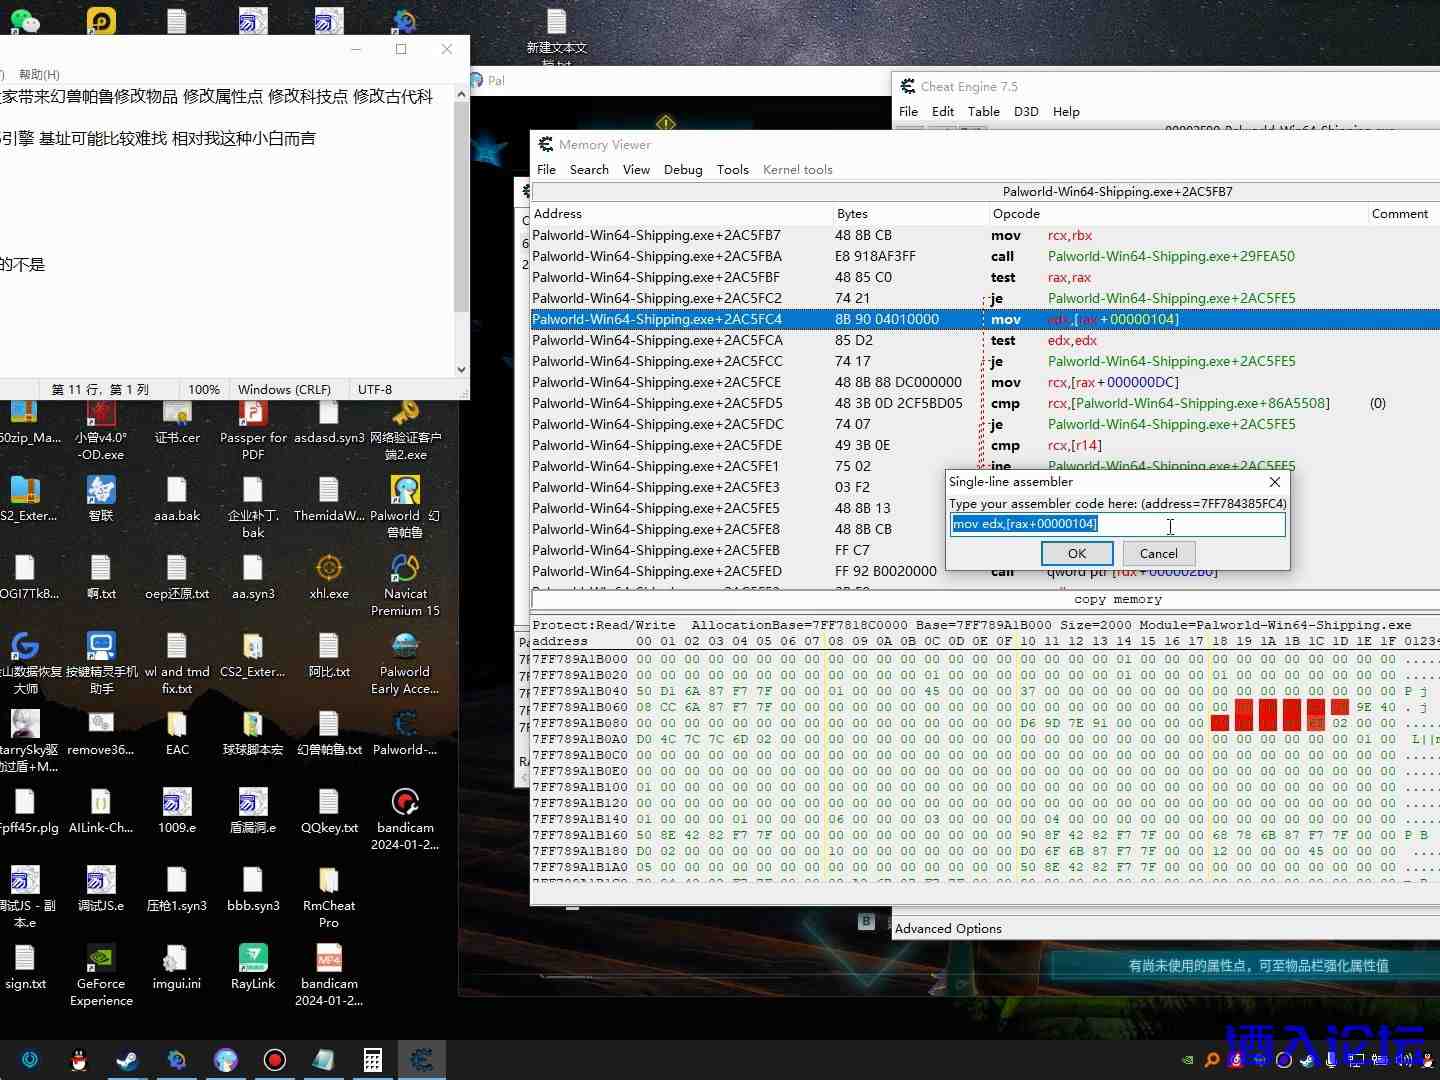The width and height of the screenshot is (1440, 1080).
Task: Click the assembler code text field
Action: (x=1117, y=524)
